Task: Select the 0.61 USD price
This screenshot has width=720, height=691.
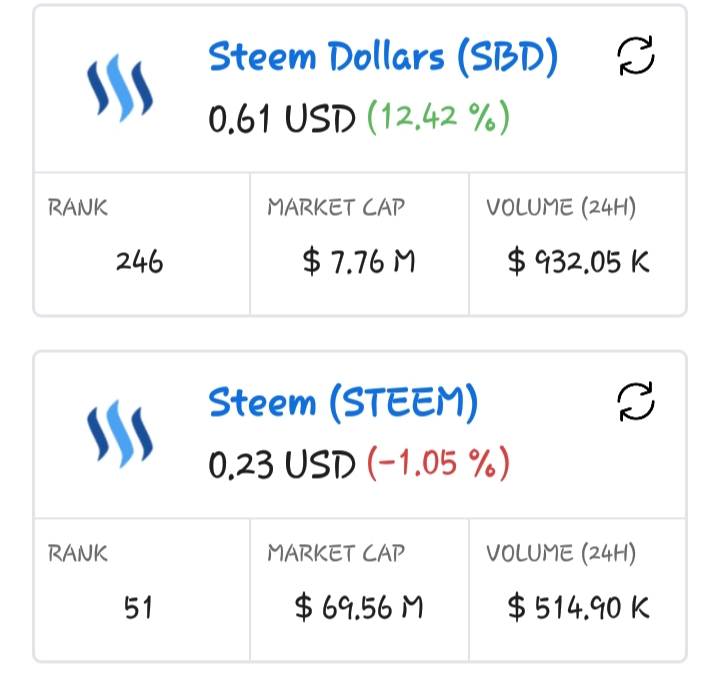Action: click(x=282, y=118)
